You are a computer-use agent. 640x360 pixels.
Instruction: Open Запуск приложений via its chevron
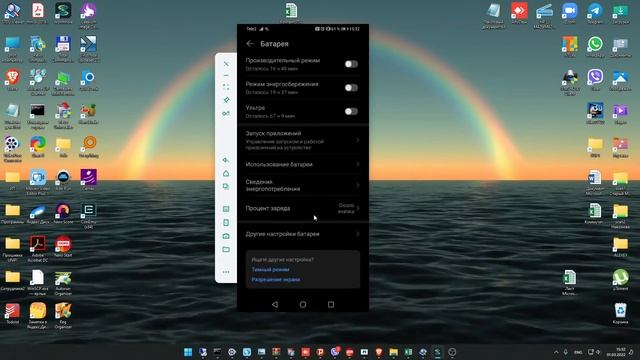pos(358,140)
